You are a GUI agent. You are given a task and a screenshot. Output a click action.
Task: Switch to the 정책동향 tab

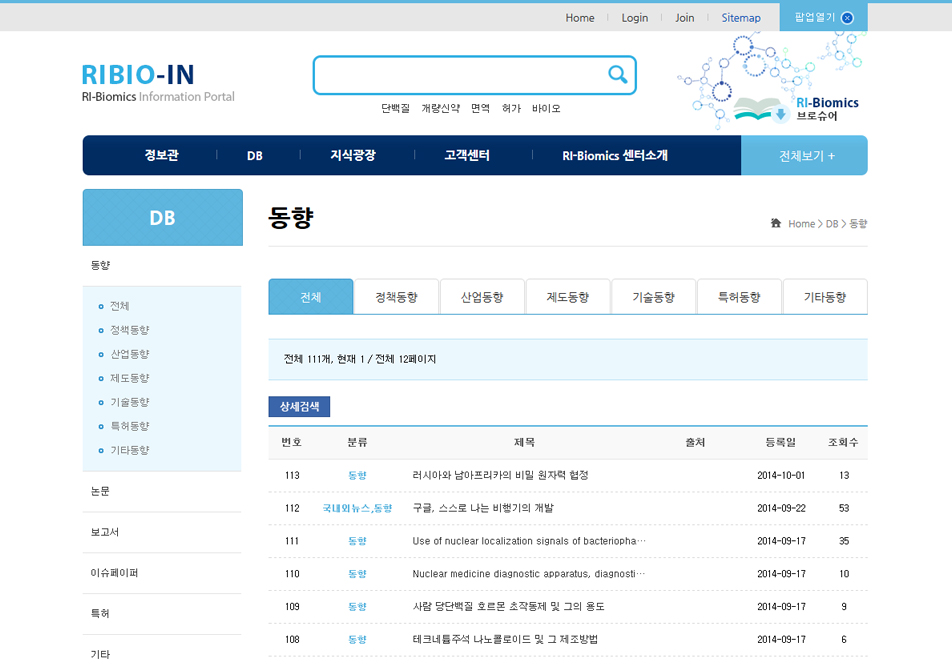(396, 297)
